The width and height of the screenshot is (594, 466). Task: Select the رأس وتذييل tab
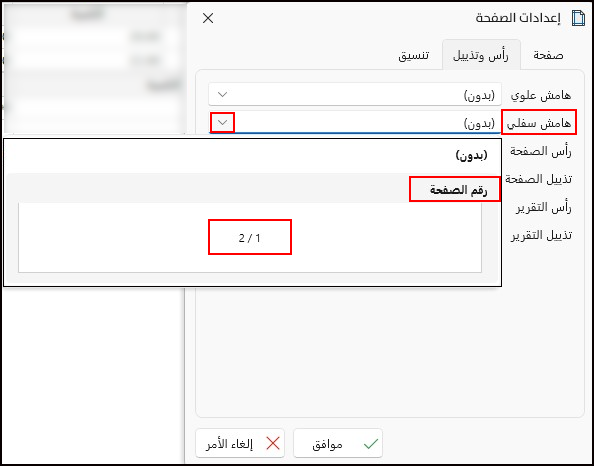click(x=481, y=55)
